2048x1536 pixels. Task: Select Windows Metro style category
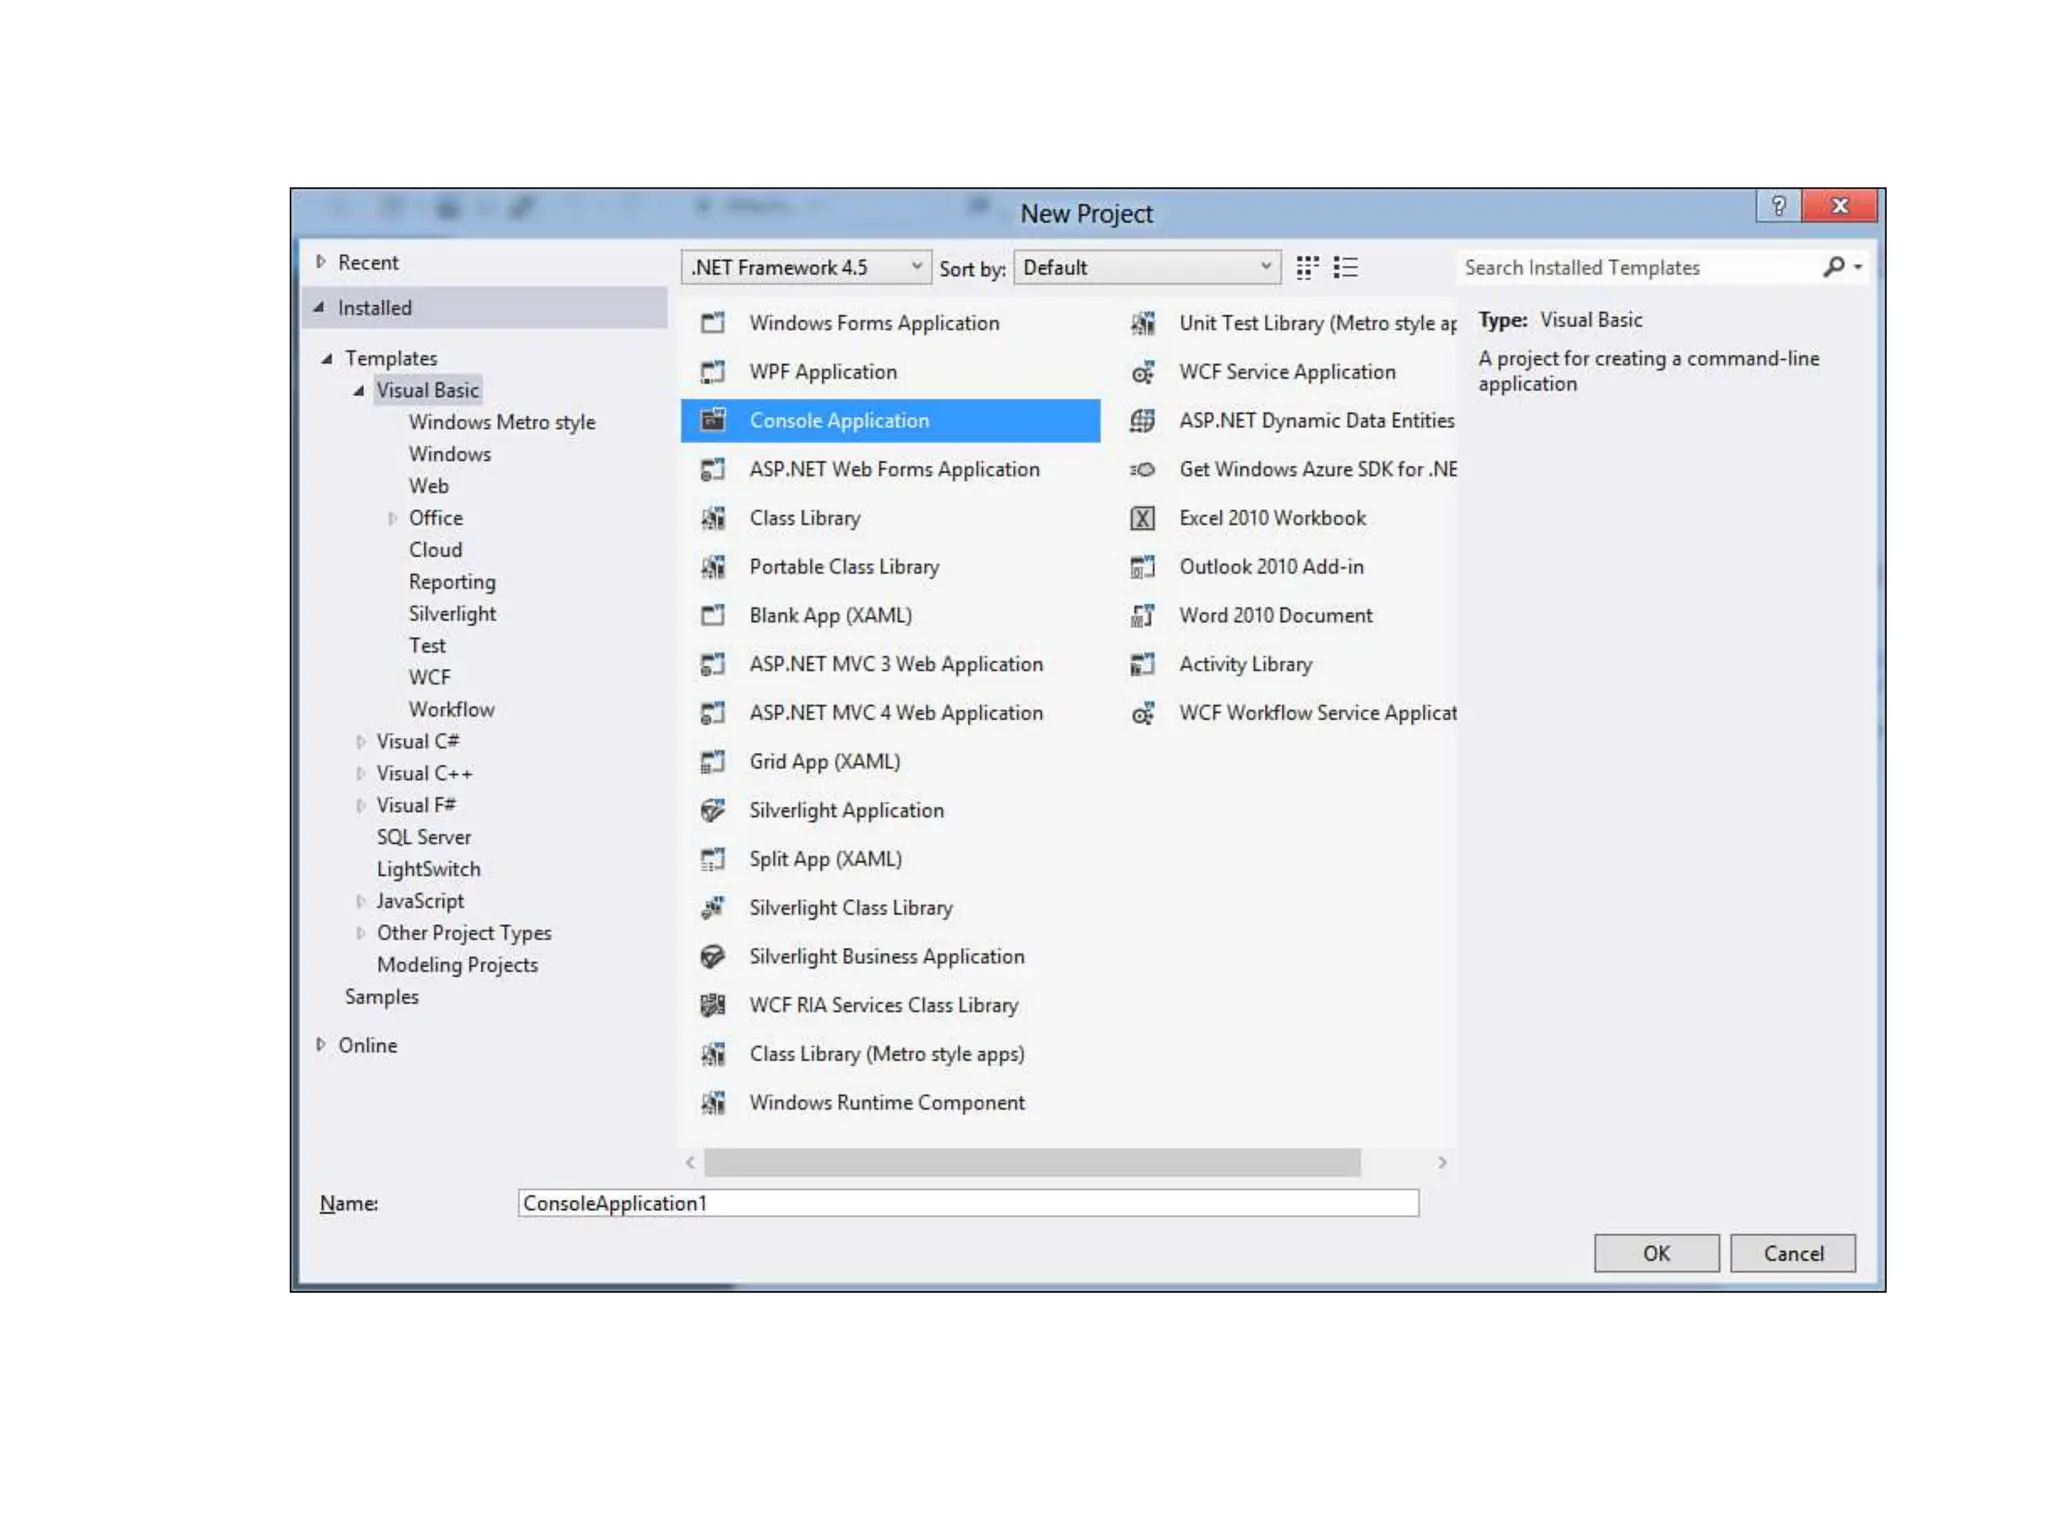[x=502, y=422]
